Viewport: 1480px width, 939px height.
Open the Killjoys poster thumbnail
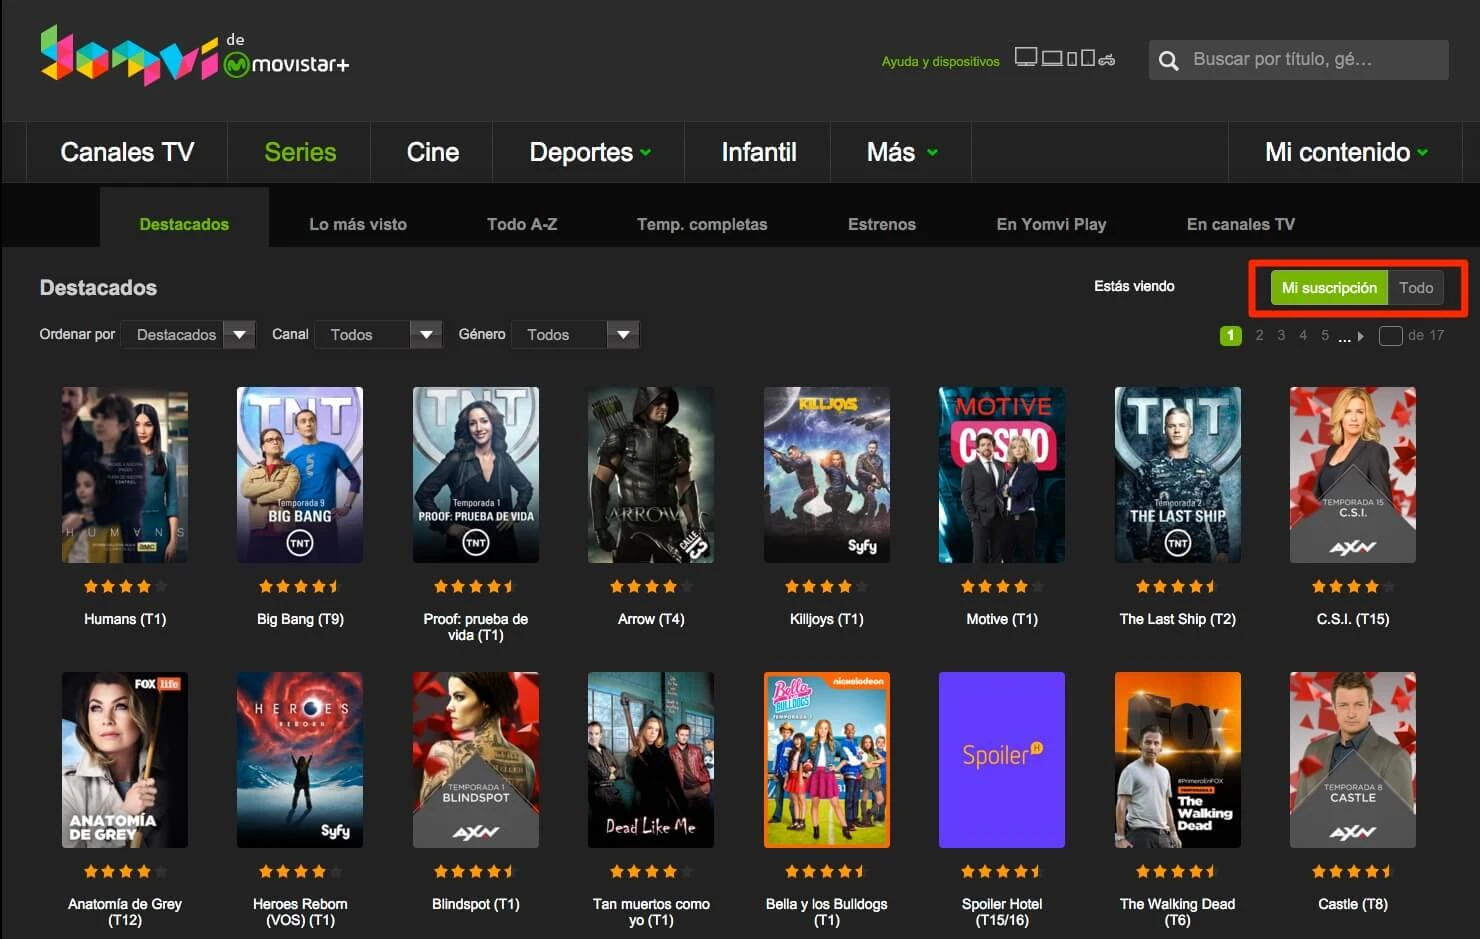point(827,475)
